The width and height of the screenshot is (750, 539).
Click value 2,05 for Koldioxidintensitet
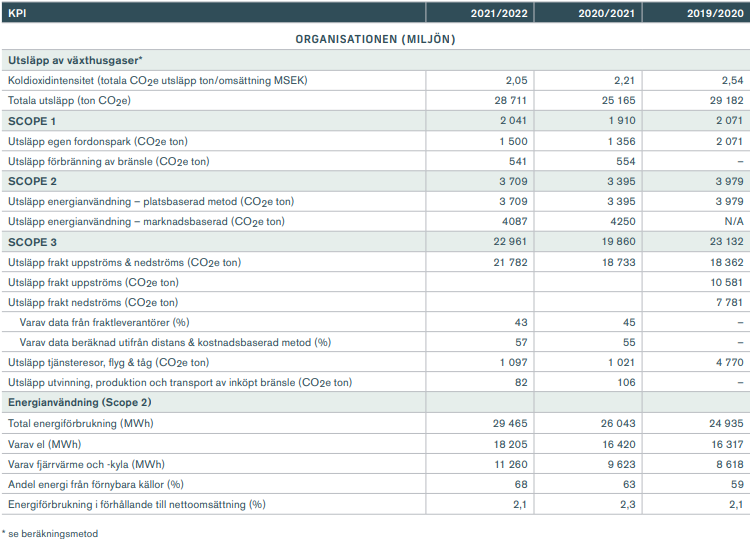pos(517,80)
